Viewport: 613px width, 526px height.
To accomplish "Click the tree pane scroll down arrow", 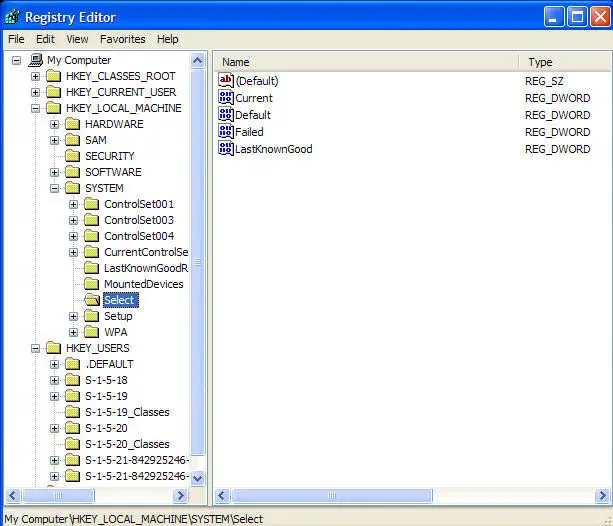I will pyautogui.click(x=197, y=478).
